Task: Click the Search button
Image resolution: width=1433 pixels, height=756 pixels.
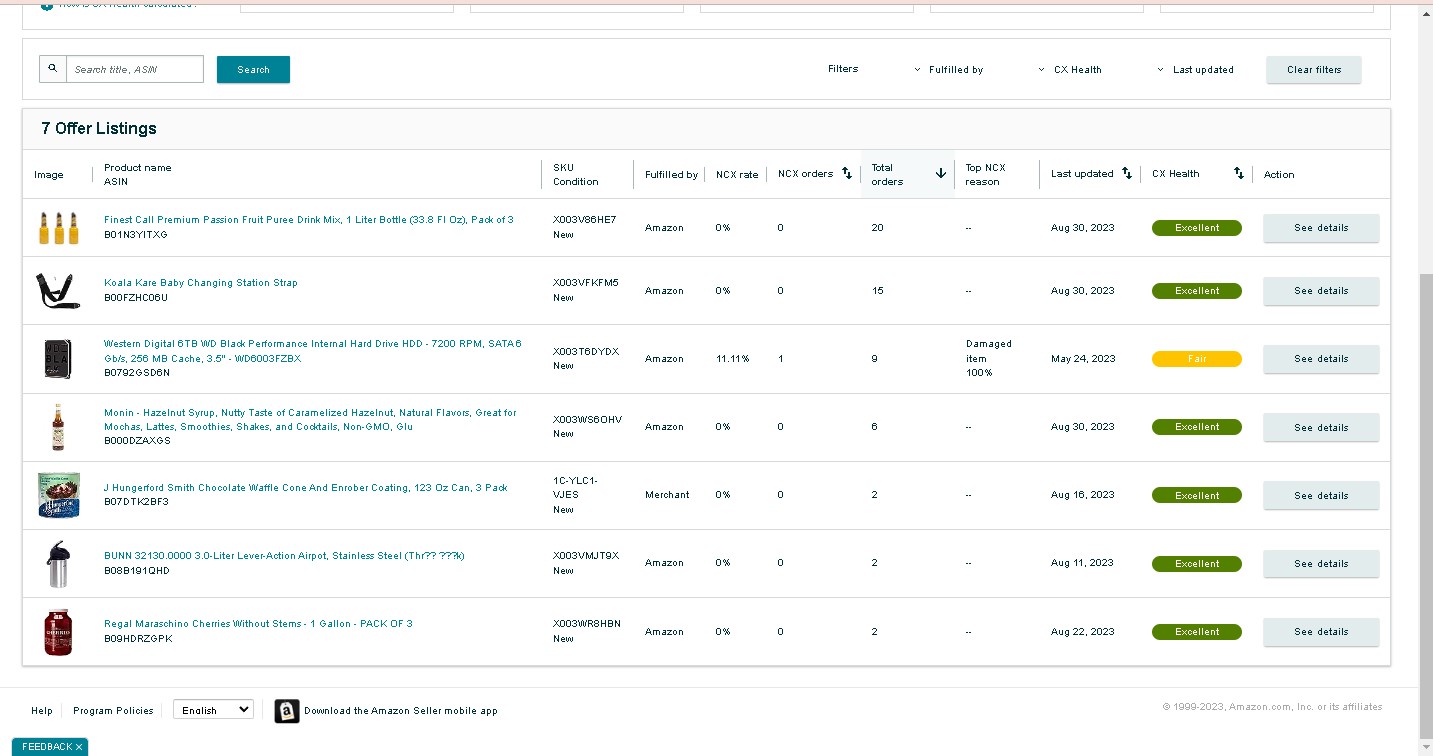Action: pyautogui.click(x=253, y=69)
